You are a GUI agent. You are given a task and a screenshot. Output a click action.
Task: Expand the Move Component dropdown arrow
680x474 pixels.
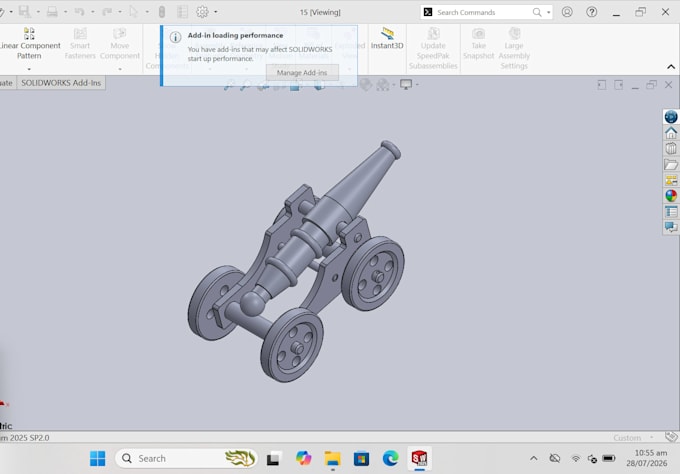(120, 69)
